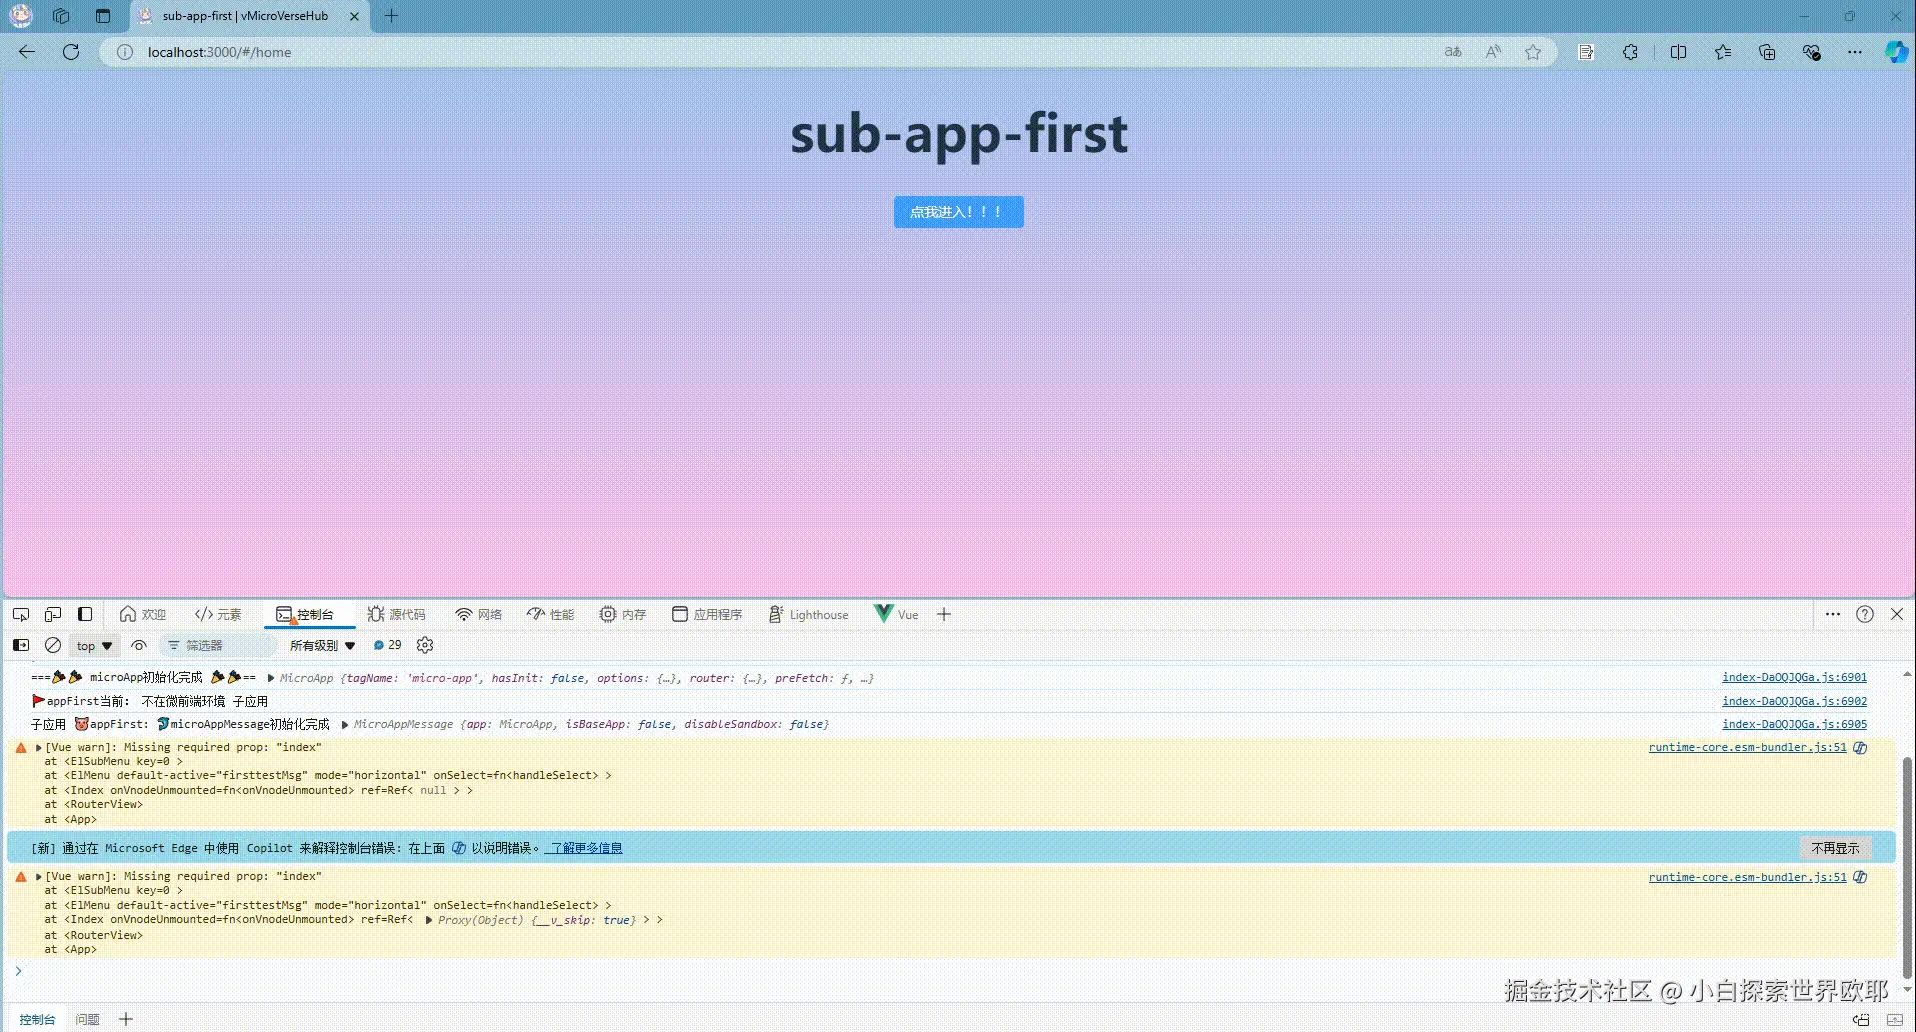Open the Vue devtools panel

tap(896, 614)
